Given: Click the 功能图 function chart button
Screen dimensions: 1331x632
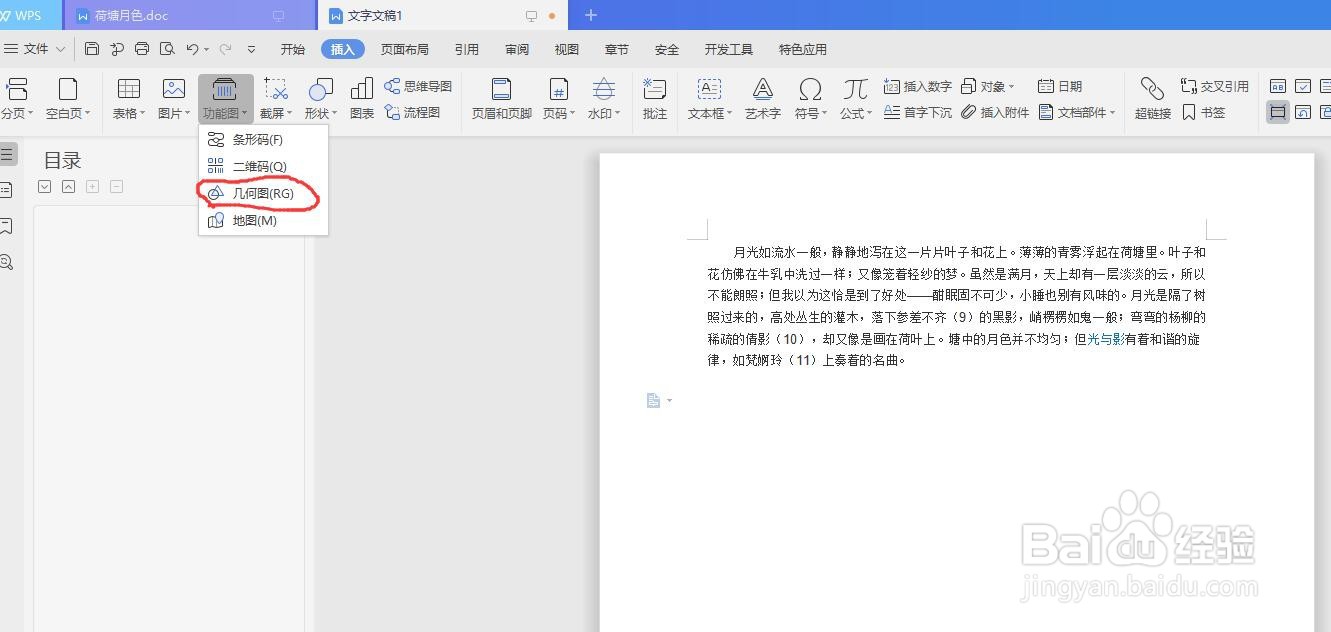Looking at the screenshot, I should point(225,99).
